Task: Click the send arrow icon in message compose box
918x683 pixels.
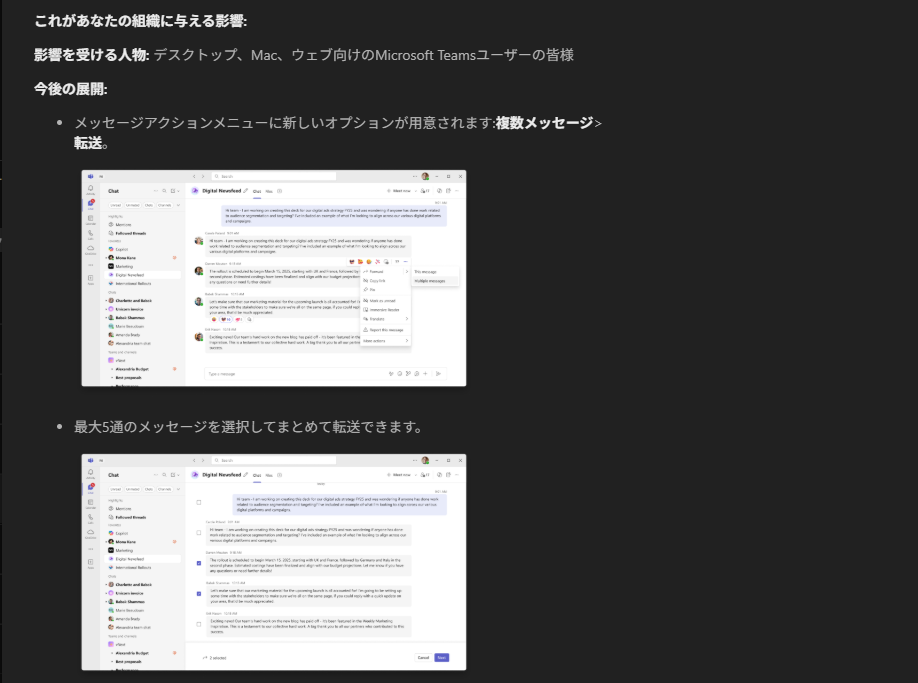Action: 438,373
